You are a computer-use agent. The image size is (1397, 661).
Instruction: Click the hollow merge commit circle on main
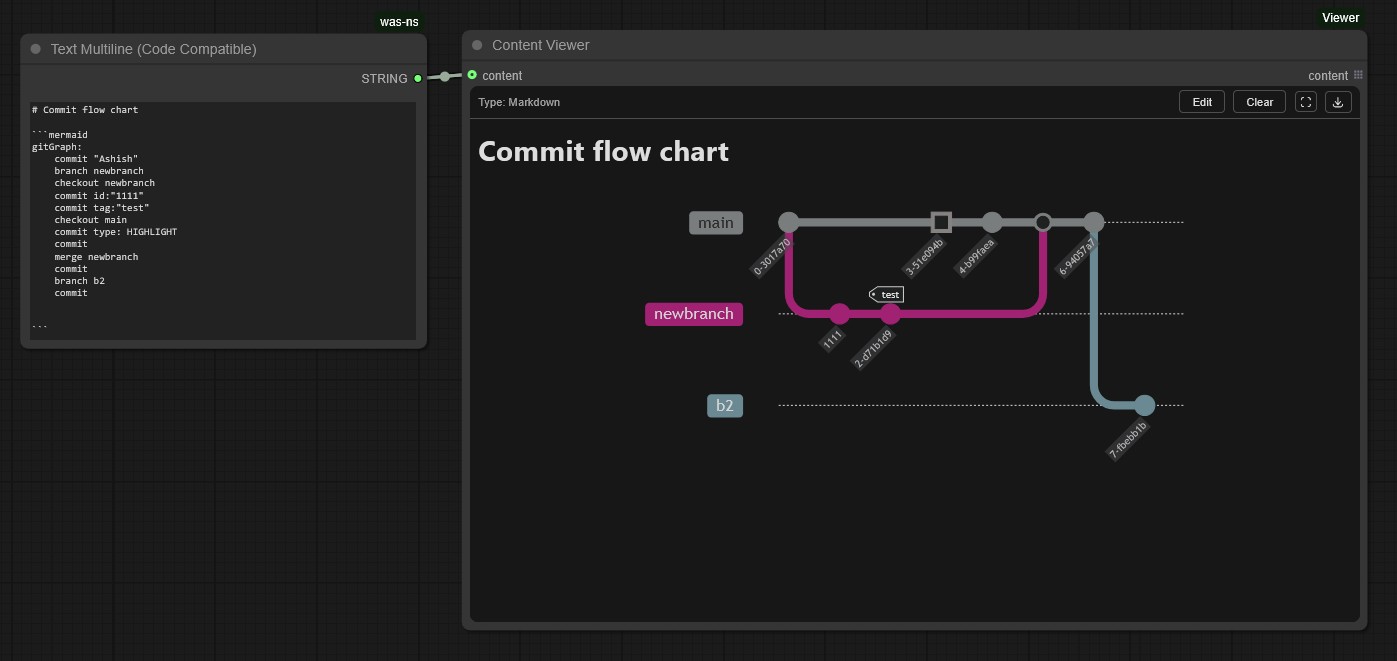(x=1043, y=222)
